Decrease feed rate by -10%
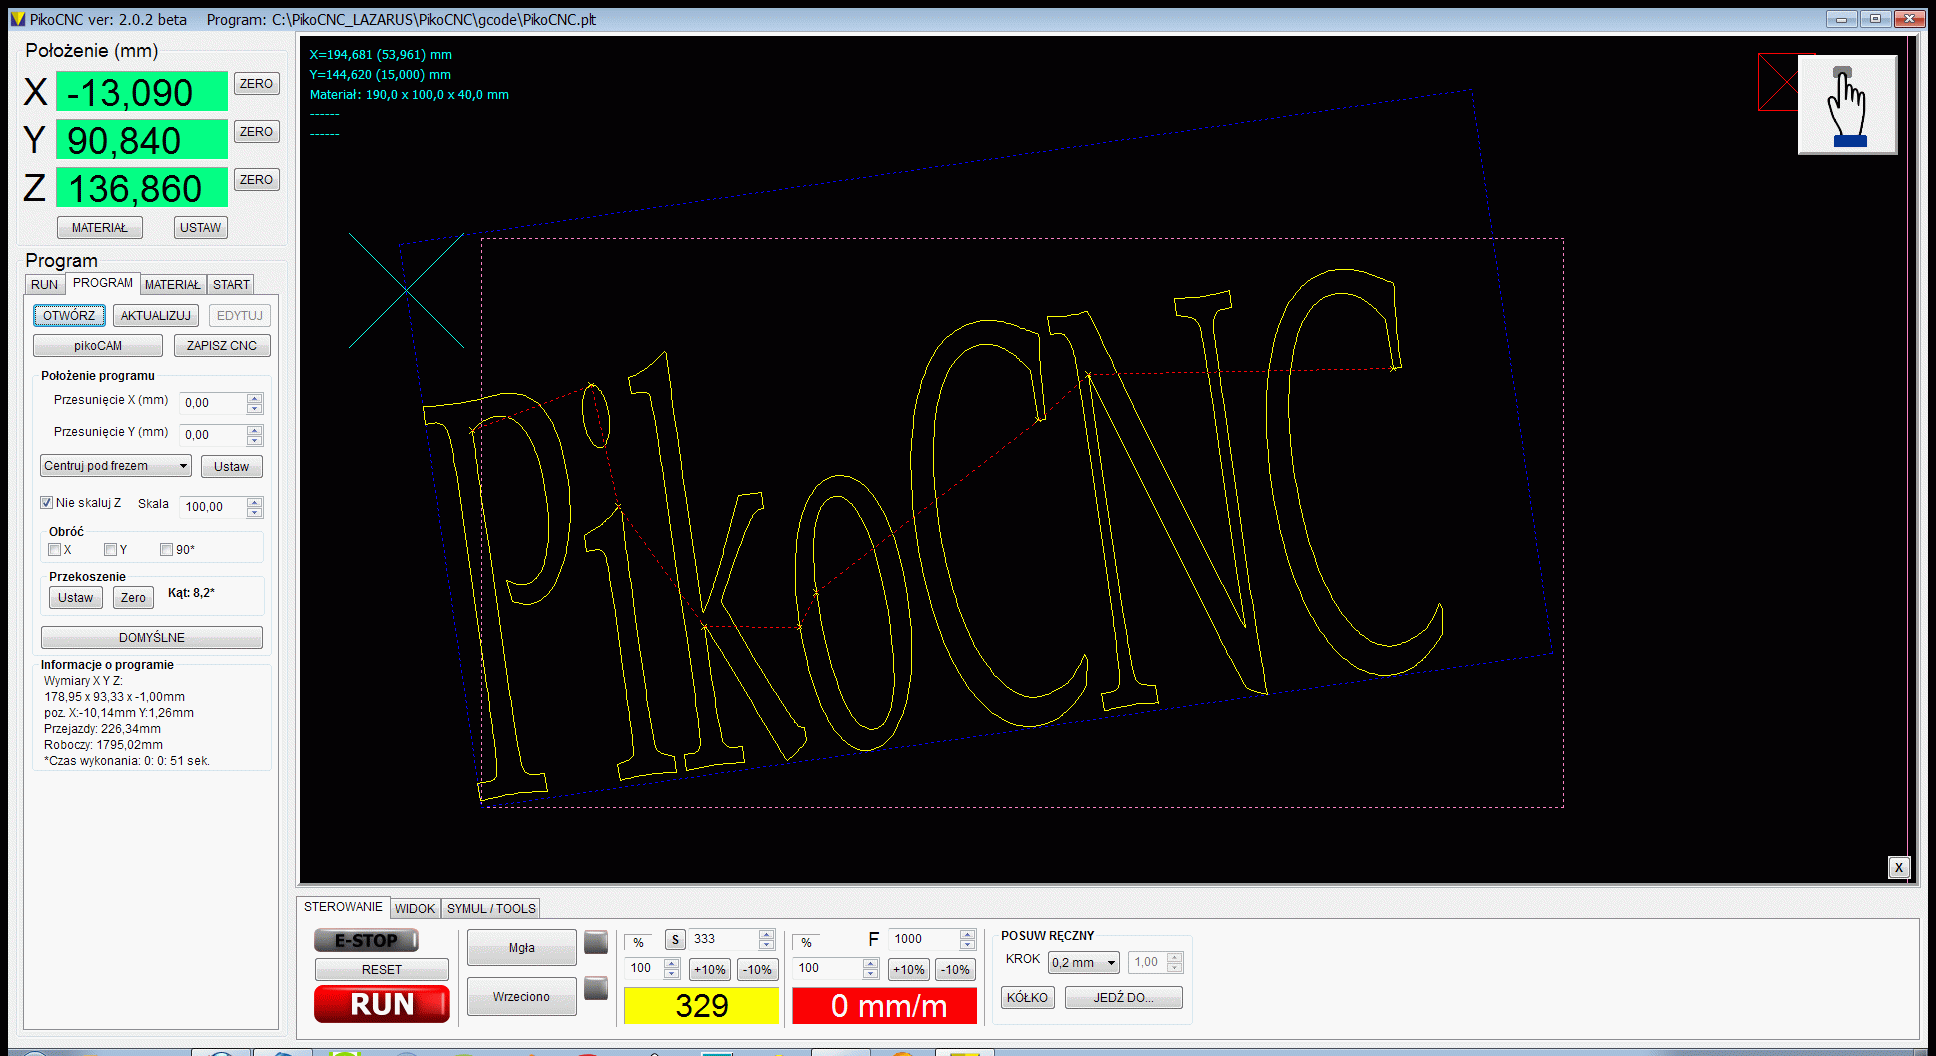Image resolution: width=1936 pixels, height=1056 pixels. click(x=956, y=970)
